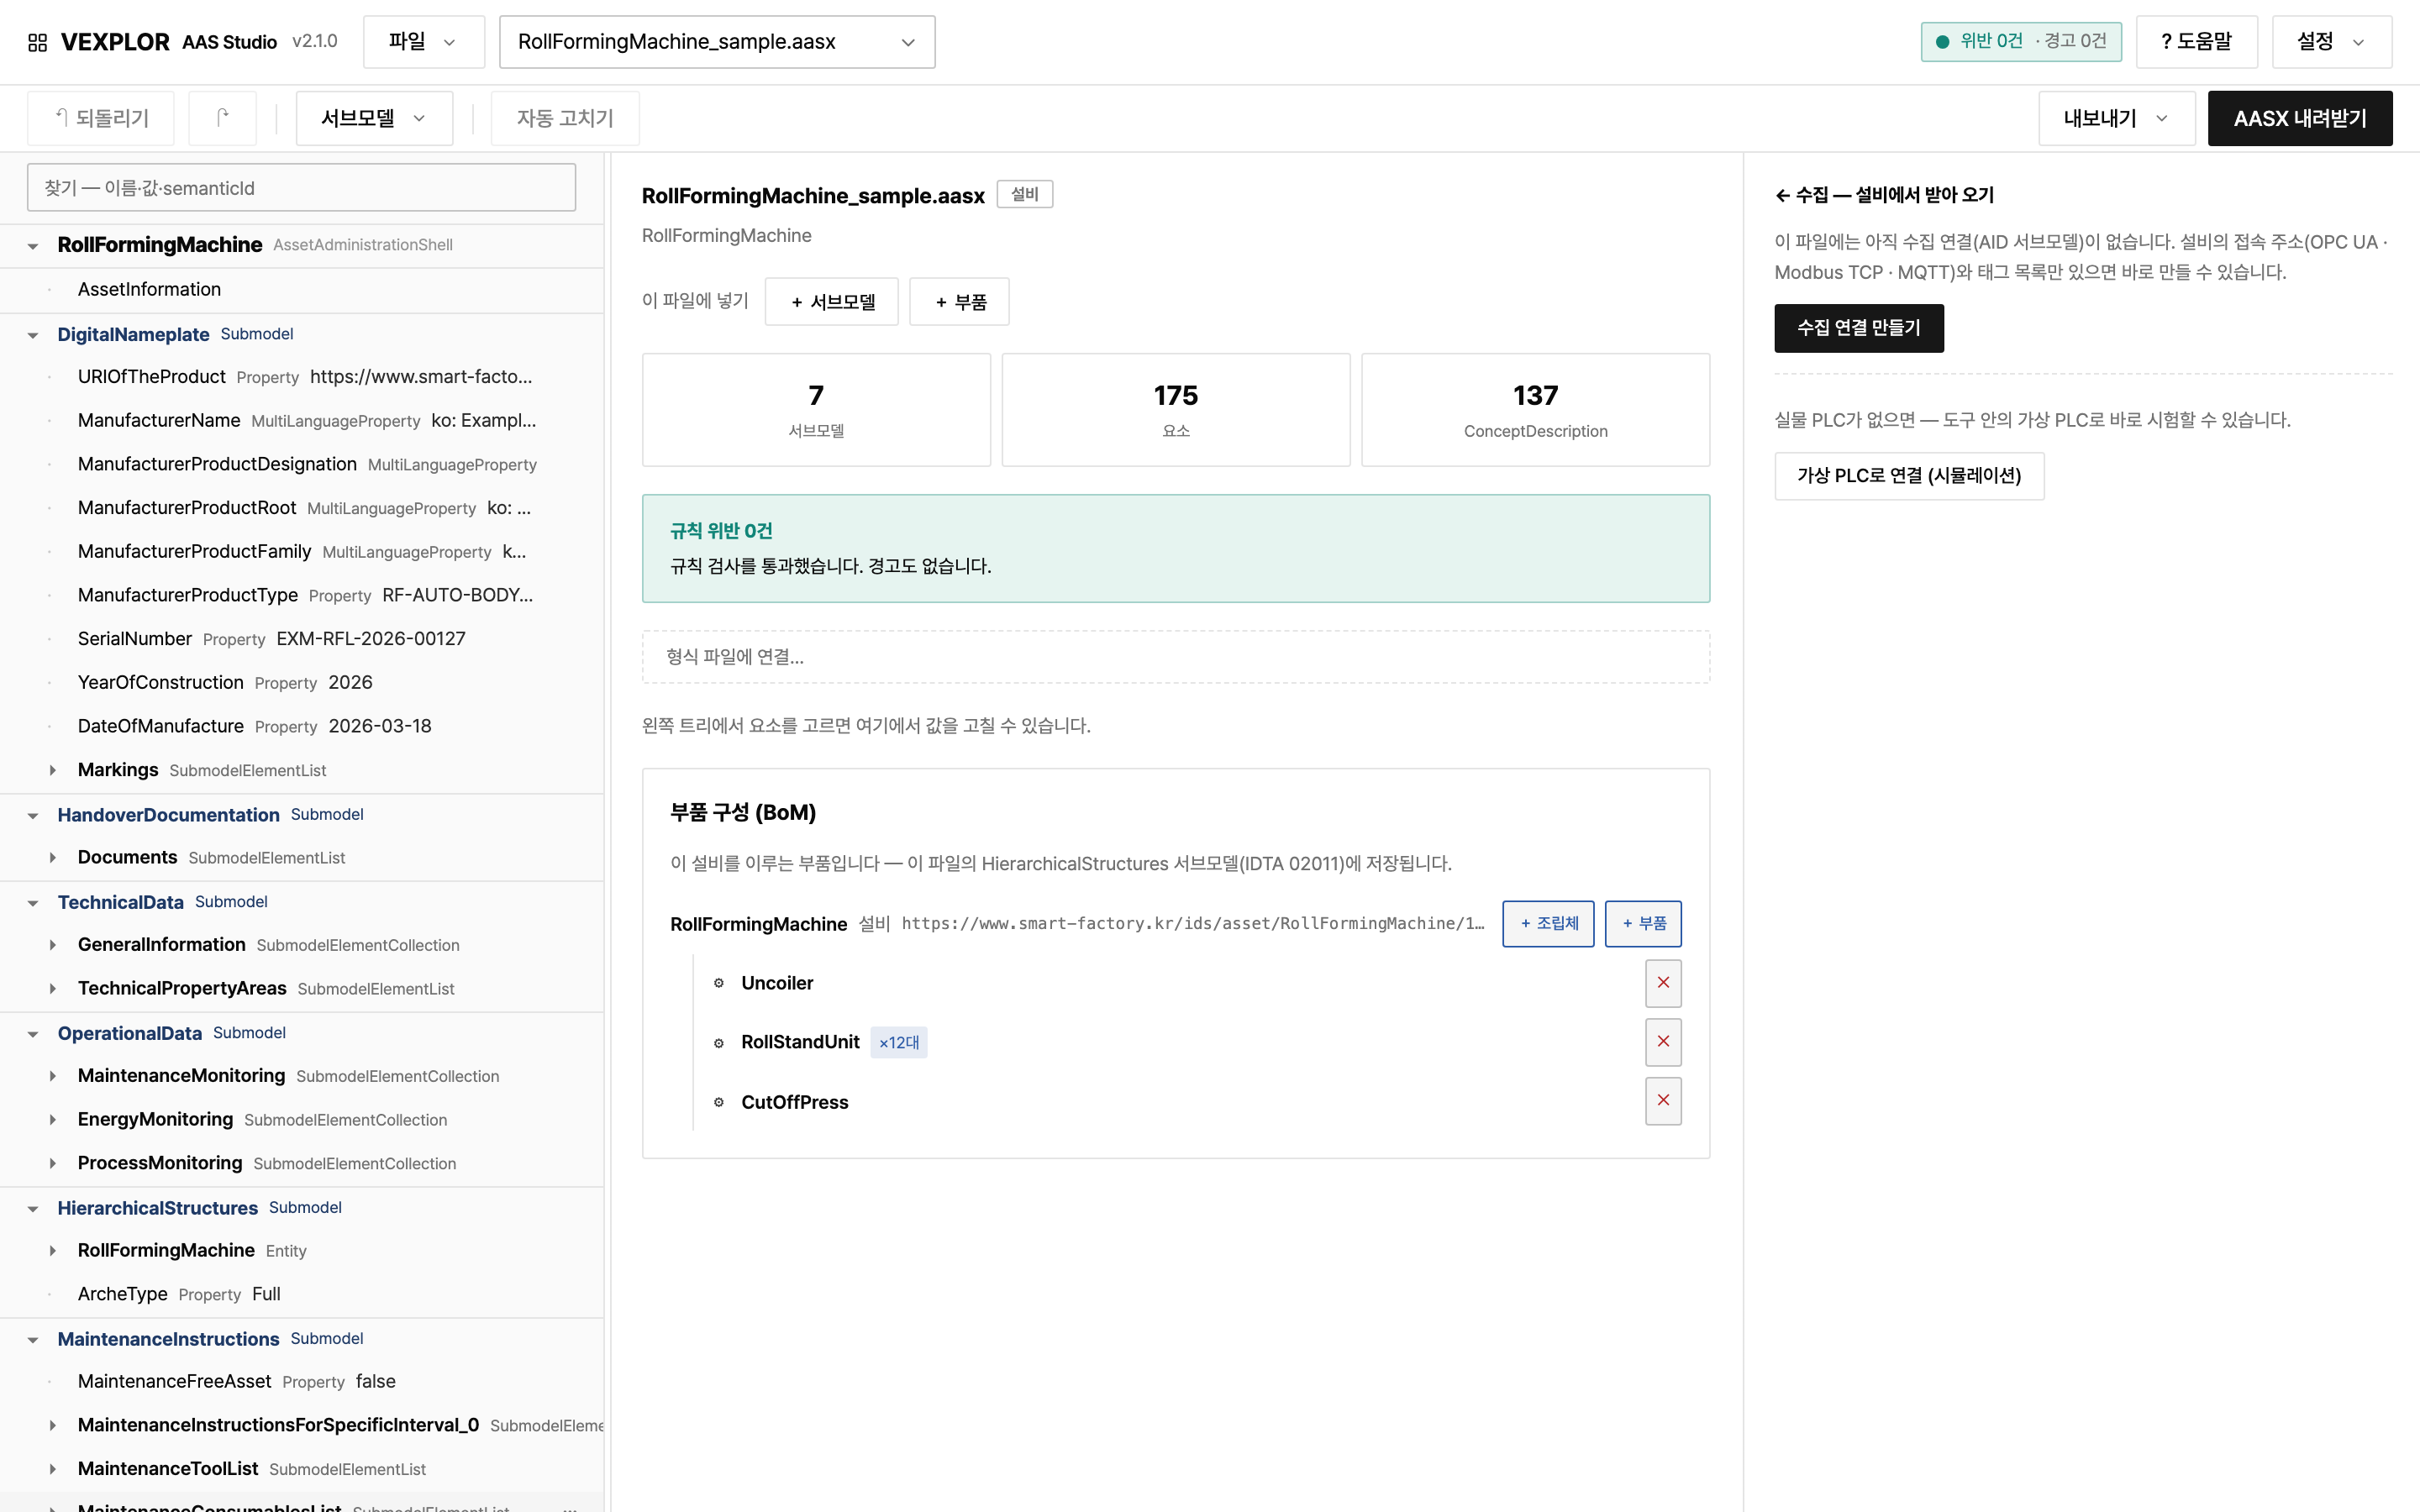Collapse the TechnicalData submodel

[x=33, y=903]
